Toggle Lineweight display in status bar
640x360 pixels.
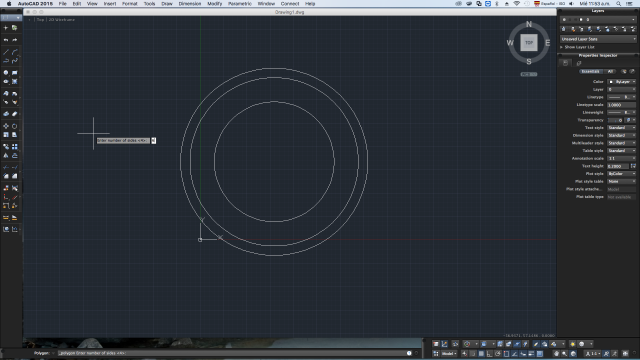(x=531, y=353)
